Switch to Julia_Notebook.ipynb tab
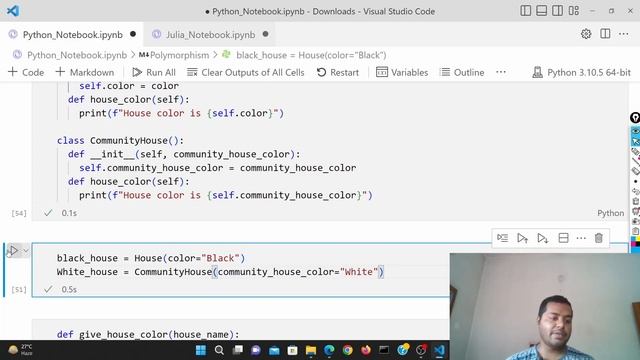Viewport: 640px width, 360px height. [x=211, y=35]
